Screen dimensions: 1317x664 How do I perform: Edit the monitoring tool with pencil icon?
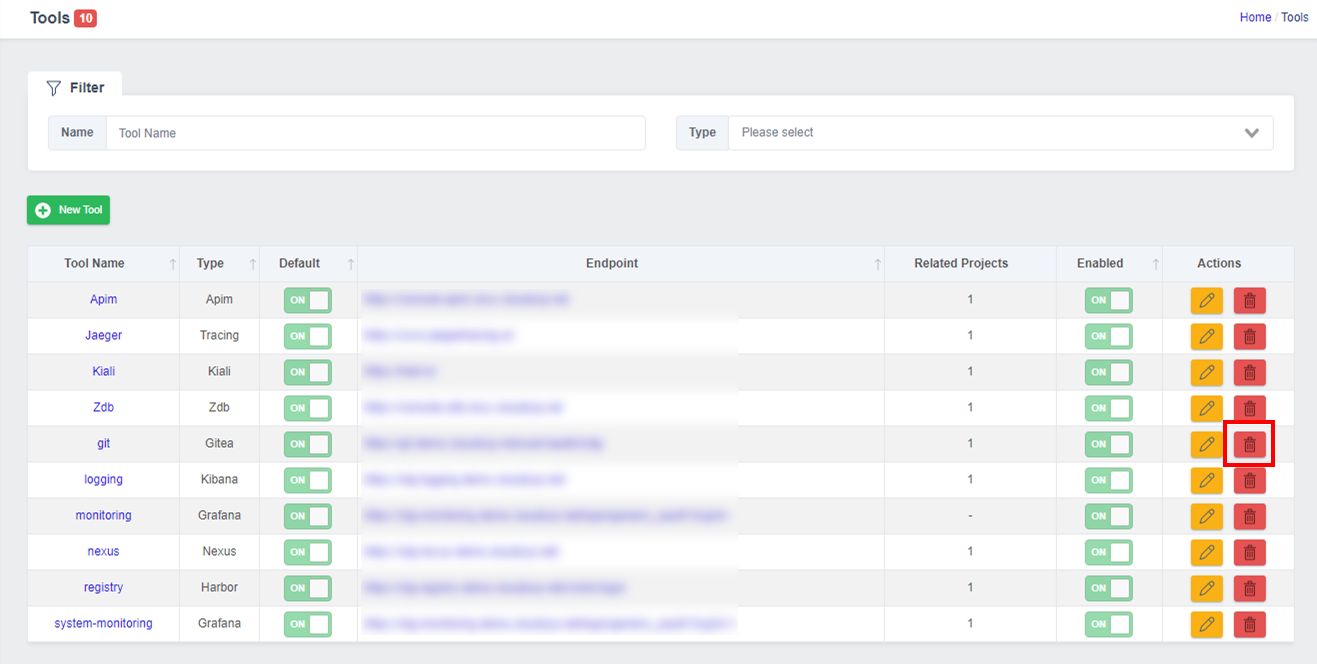coord(1207,516)
